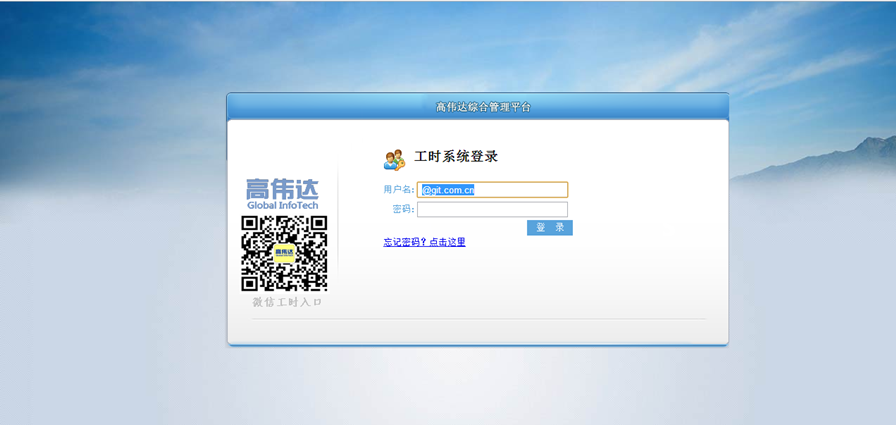Open the 忘记密码？点击这里 link
Image resolution: width=896 pixels, height=425 pixels.
coord(424,242)
